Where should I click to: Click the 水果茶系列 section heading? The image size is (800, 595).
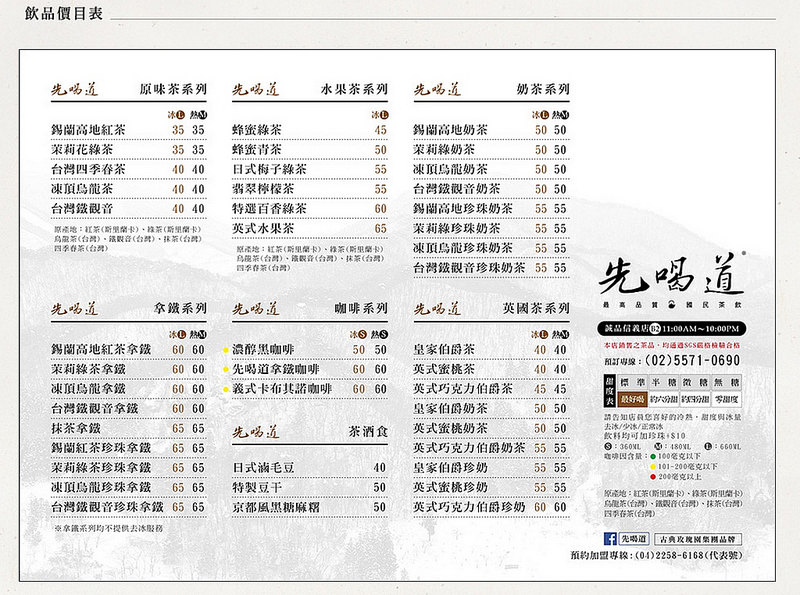click(x=354, y=90)
